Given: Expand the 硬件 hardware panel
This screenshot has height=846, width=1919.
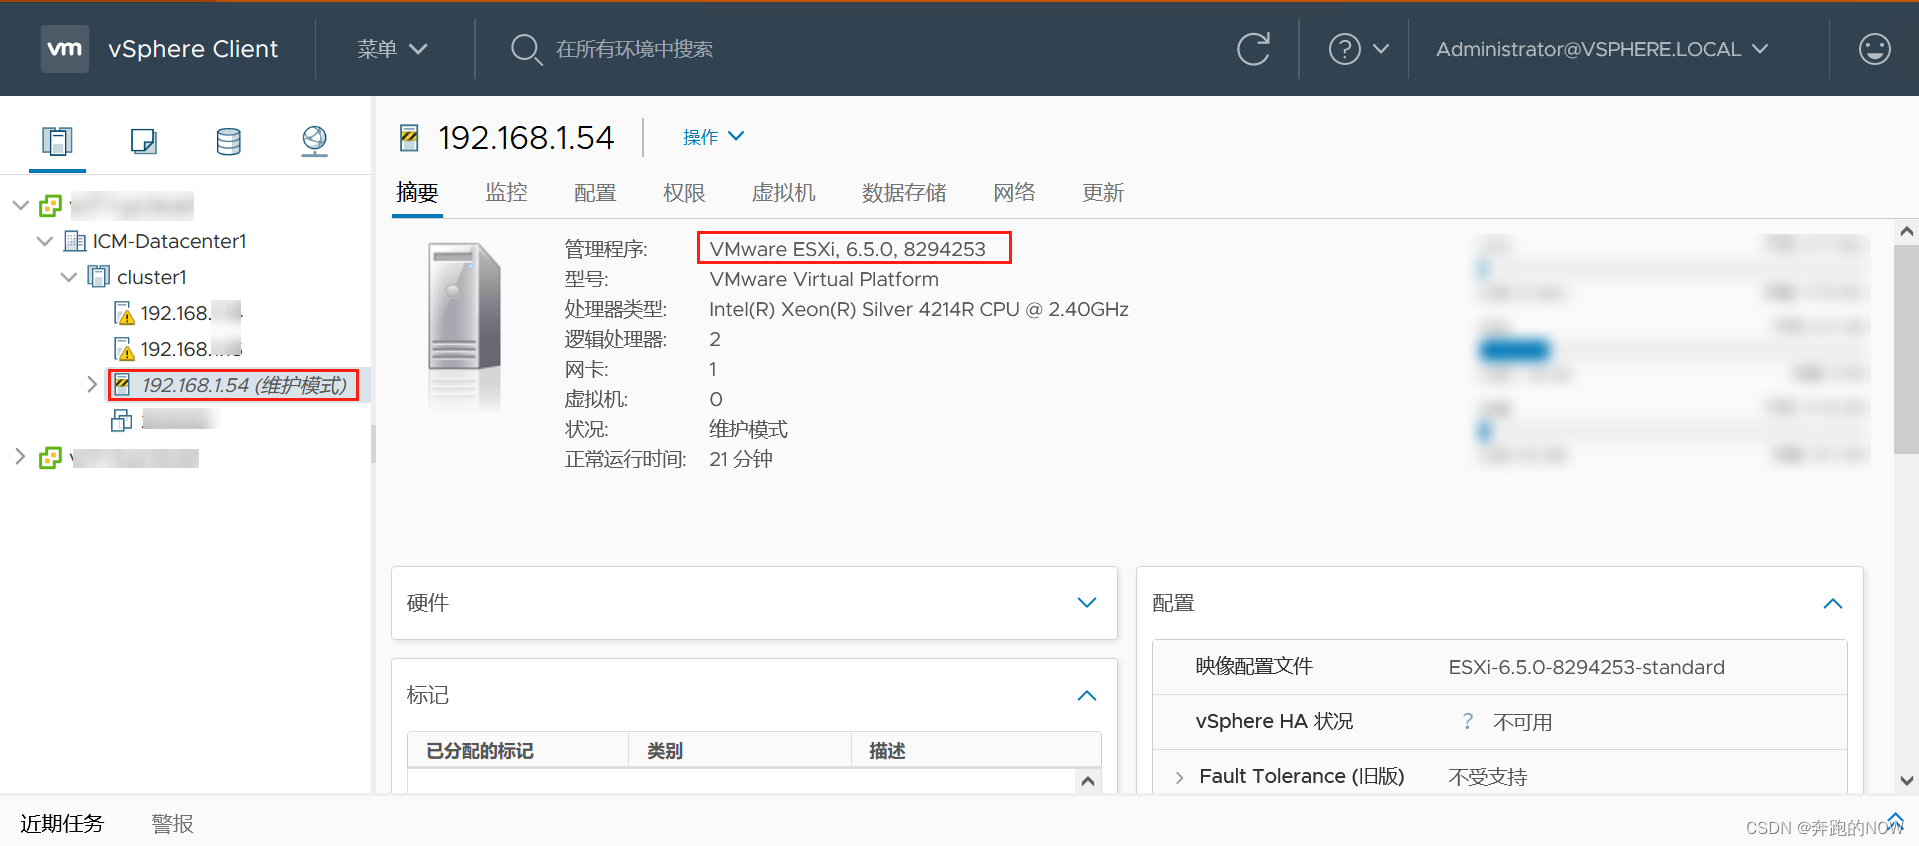Looking at the screenshot, I should pos(1087,603).
